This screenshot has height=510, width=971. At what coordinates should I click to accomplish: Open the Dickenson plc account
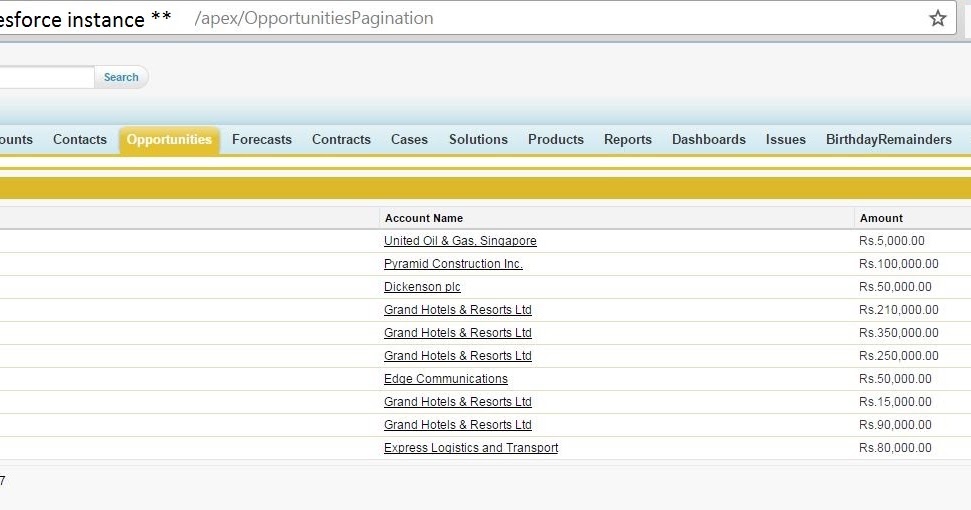[x=422, y=287]
